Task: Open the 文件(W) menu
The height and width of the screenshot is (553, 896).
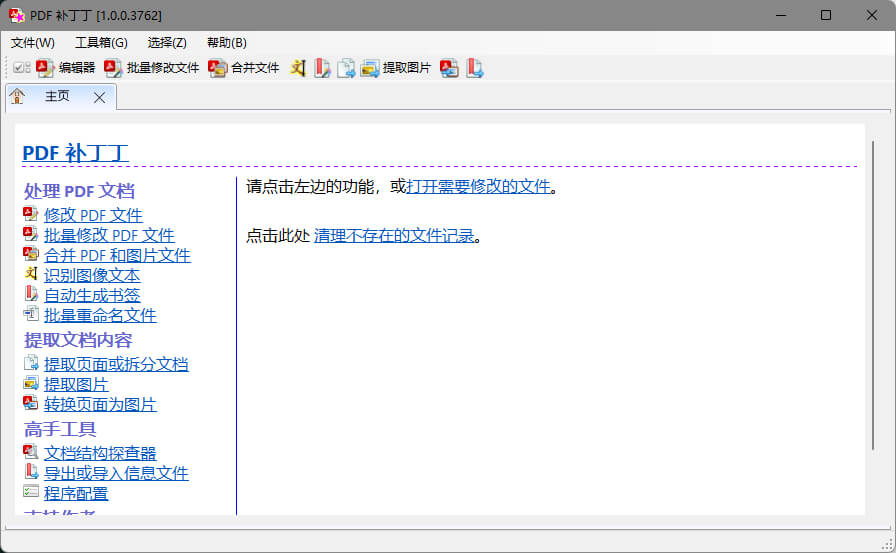Action: (x=33, y=43)
